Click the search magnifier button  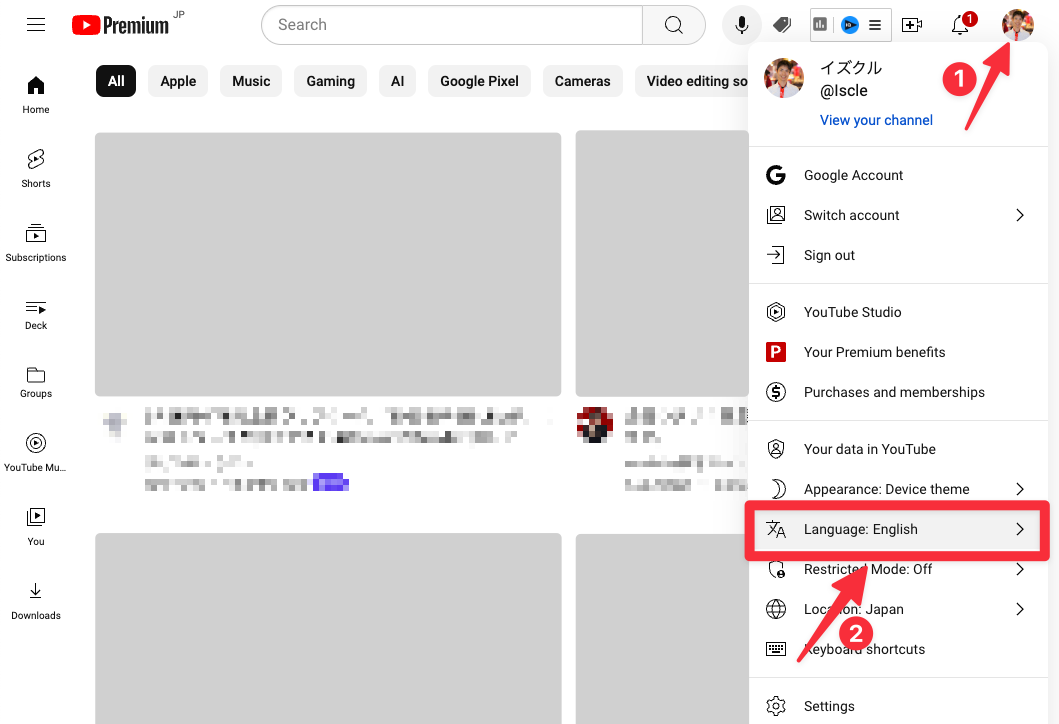673,25
